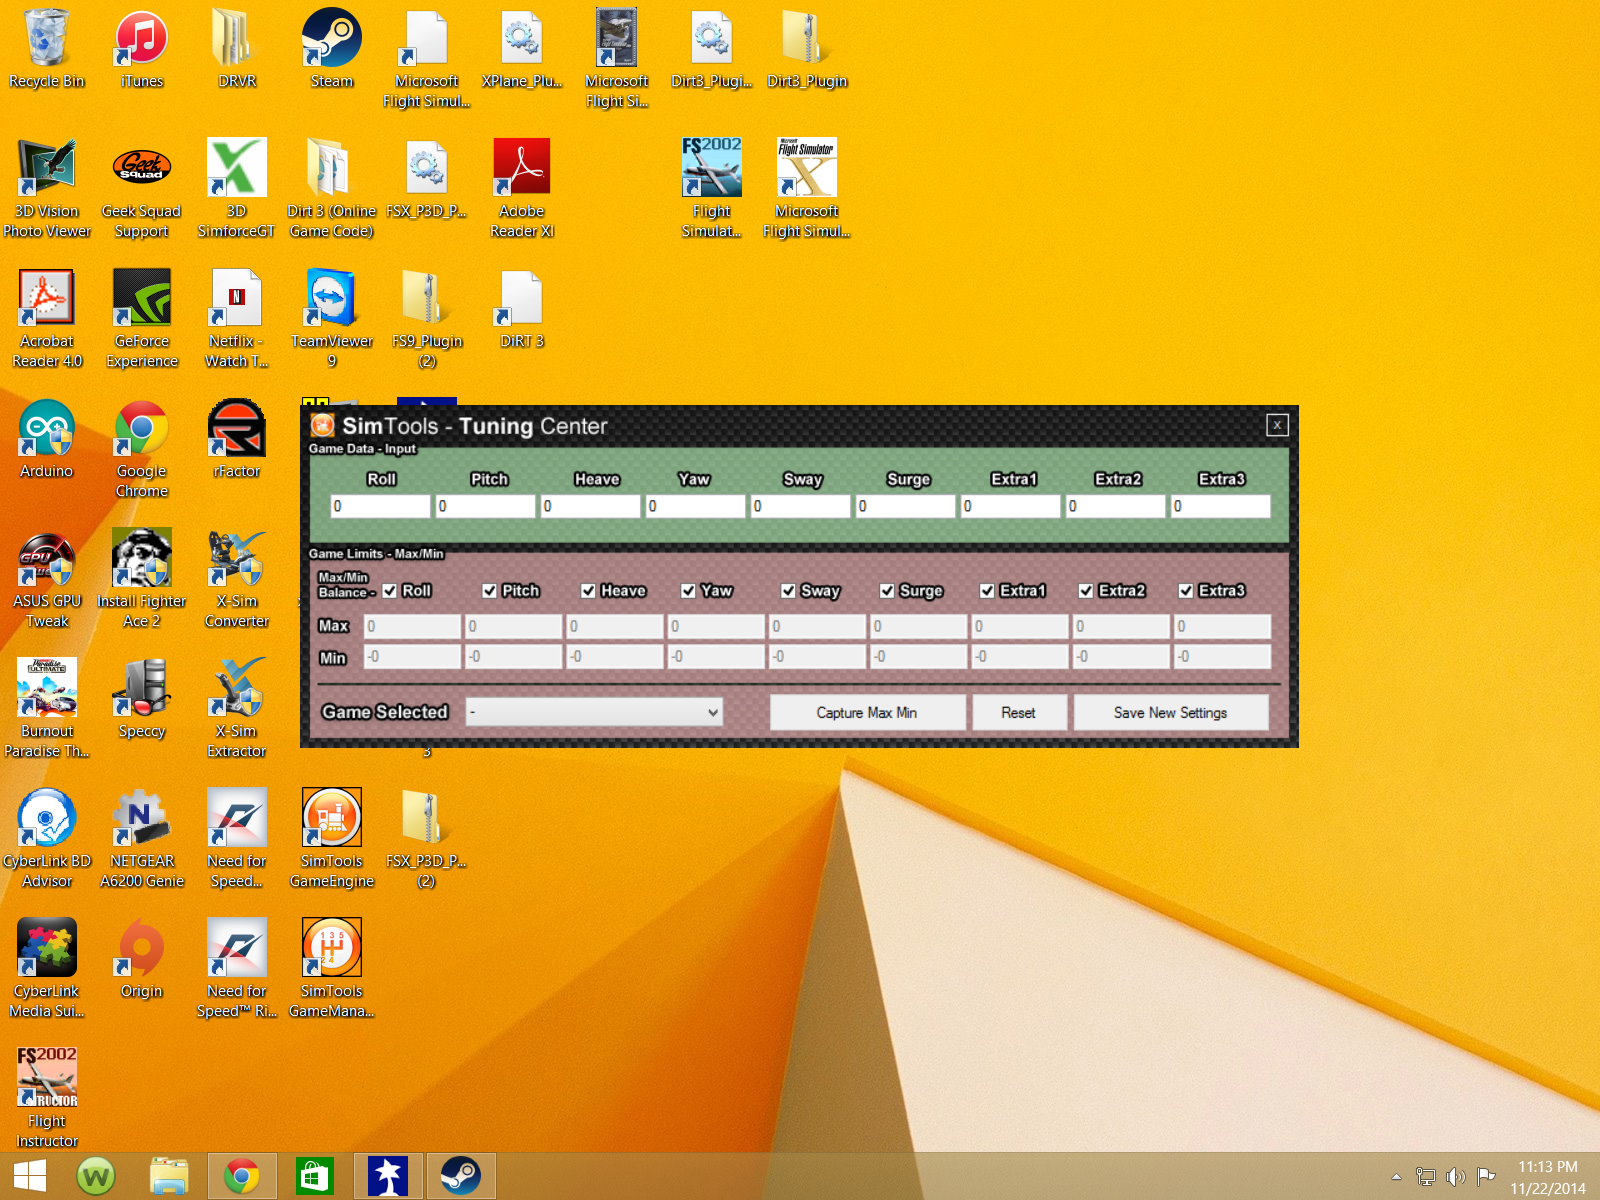Open the volume control in the system tray
1600x1200 pixels.
pyautogui.click(x=1456, y=1177)
